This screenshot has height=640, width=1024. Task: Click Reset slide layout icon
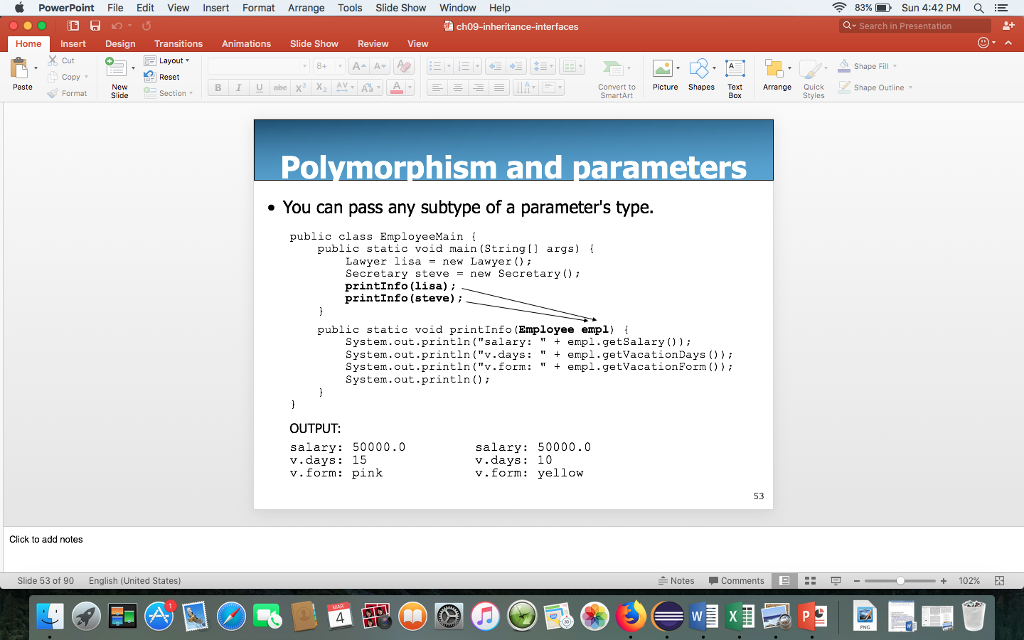click(150, 77)
